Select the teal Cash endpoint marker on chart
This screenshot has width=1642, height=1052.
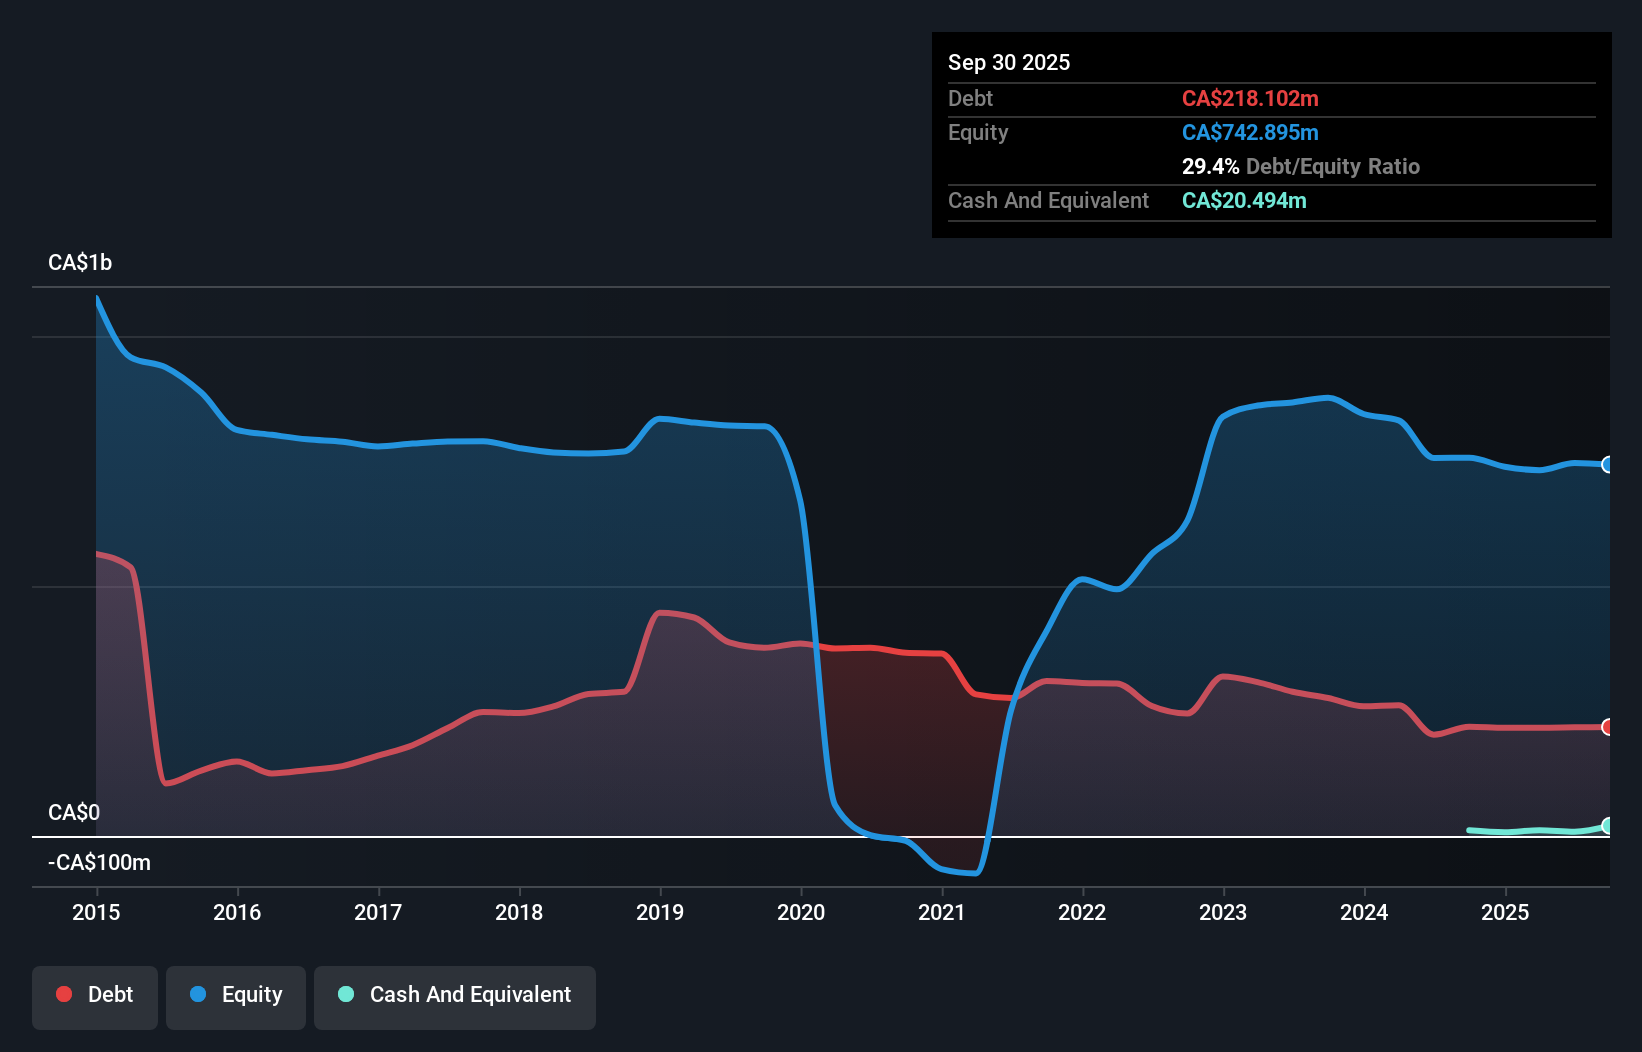[x=1607, y=826]
